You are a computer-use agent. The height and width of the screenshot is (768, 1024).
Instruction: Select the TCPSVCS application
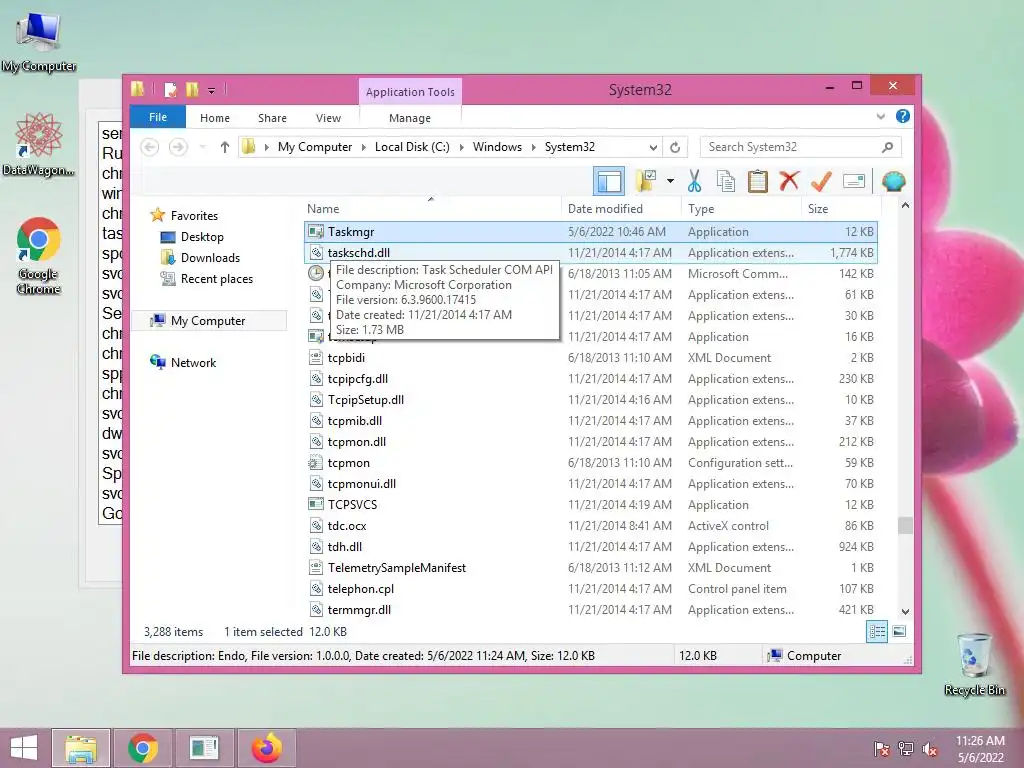coord(590,505)
